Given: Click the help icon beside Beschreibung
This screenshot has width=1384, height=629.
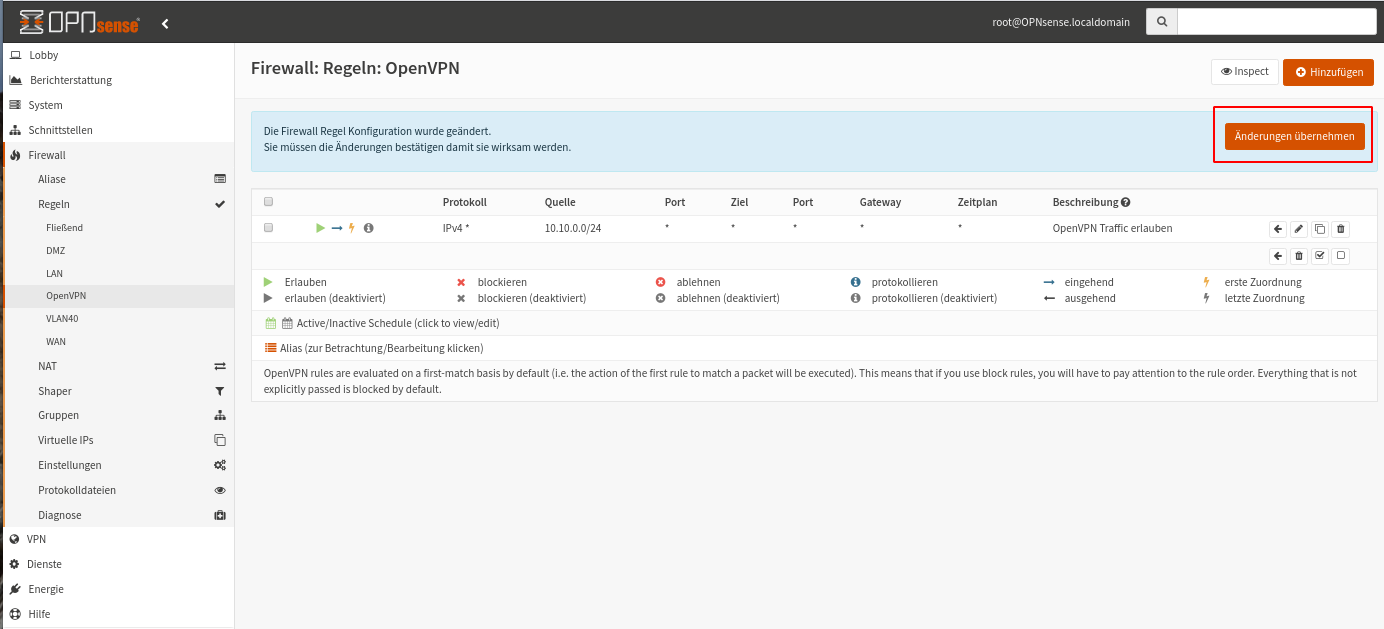Looking at the screenshot, I should [x=1126, y=202].
